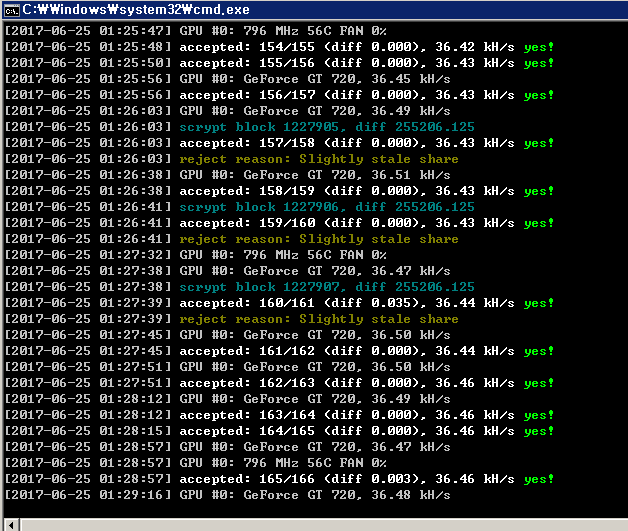This screenshot has width=628, height=531.
Task: Click the GeForce GT 720 36.45 kH/s line
Action: [x=227, y=79]
